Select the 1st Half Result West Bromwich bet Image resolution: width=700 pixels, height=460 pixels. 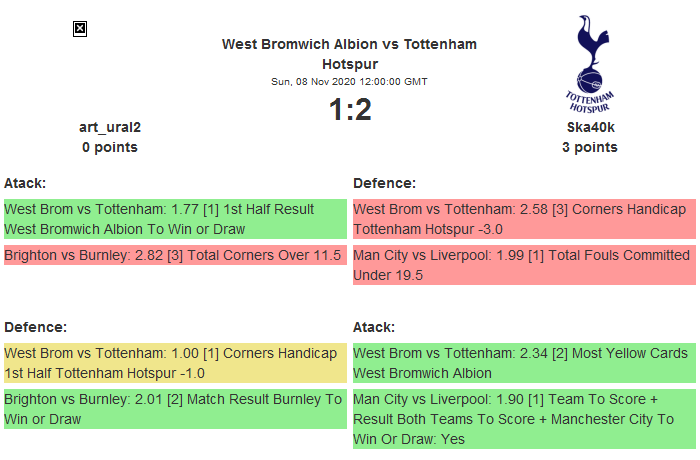click(x=174, y=219)
